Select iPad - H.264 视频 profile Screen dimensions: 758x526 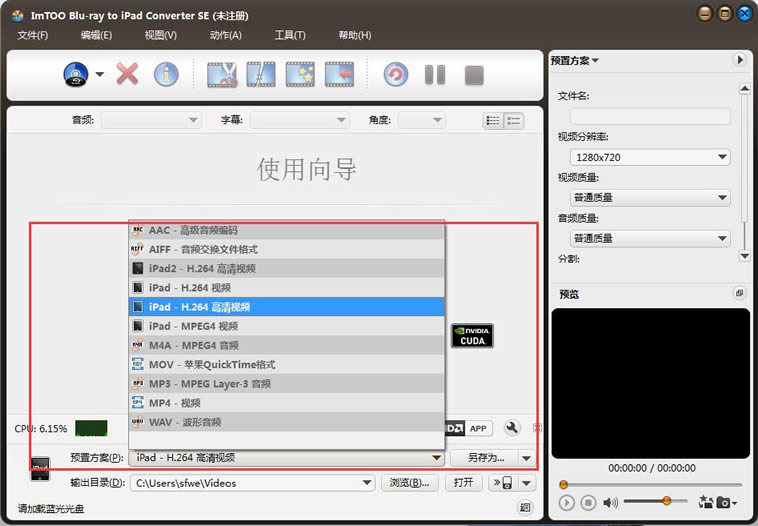(x=287, y=288)
